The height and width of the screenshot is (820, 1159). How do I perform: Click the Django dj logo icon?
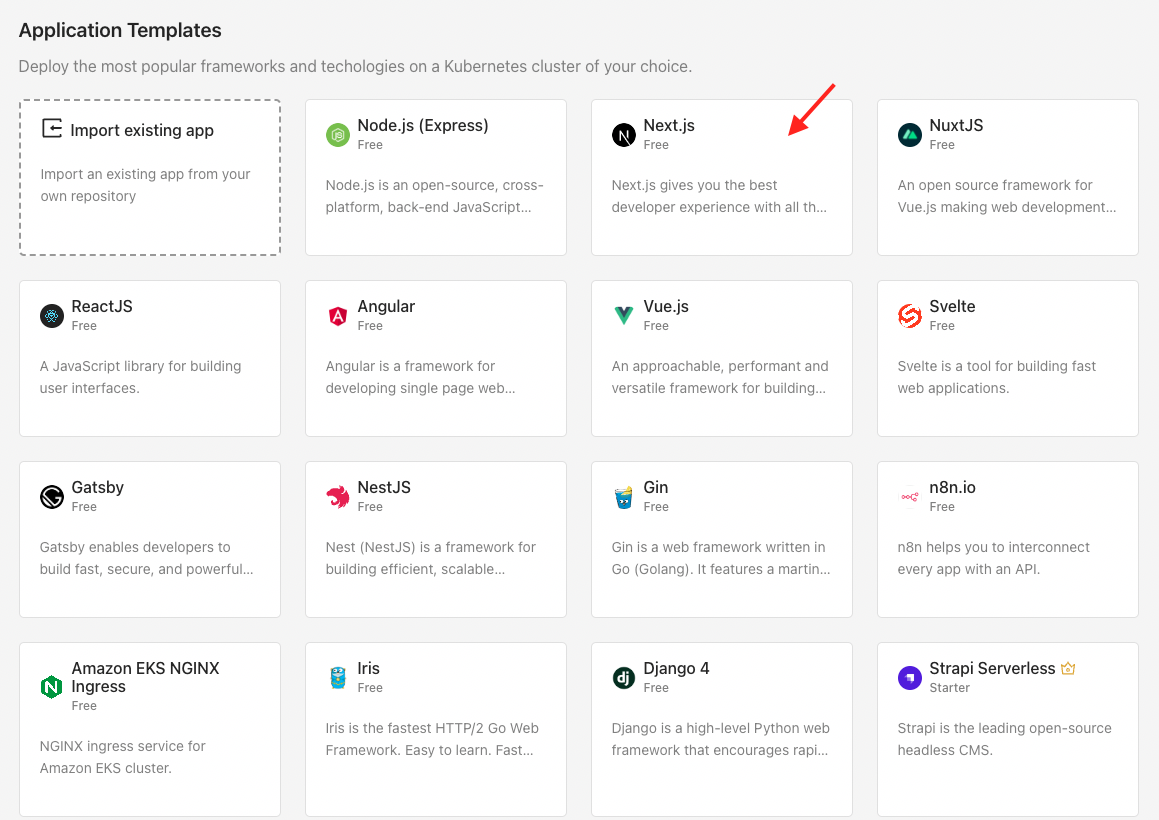tap(624, 677)
